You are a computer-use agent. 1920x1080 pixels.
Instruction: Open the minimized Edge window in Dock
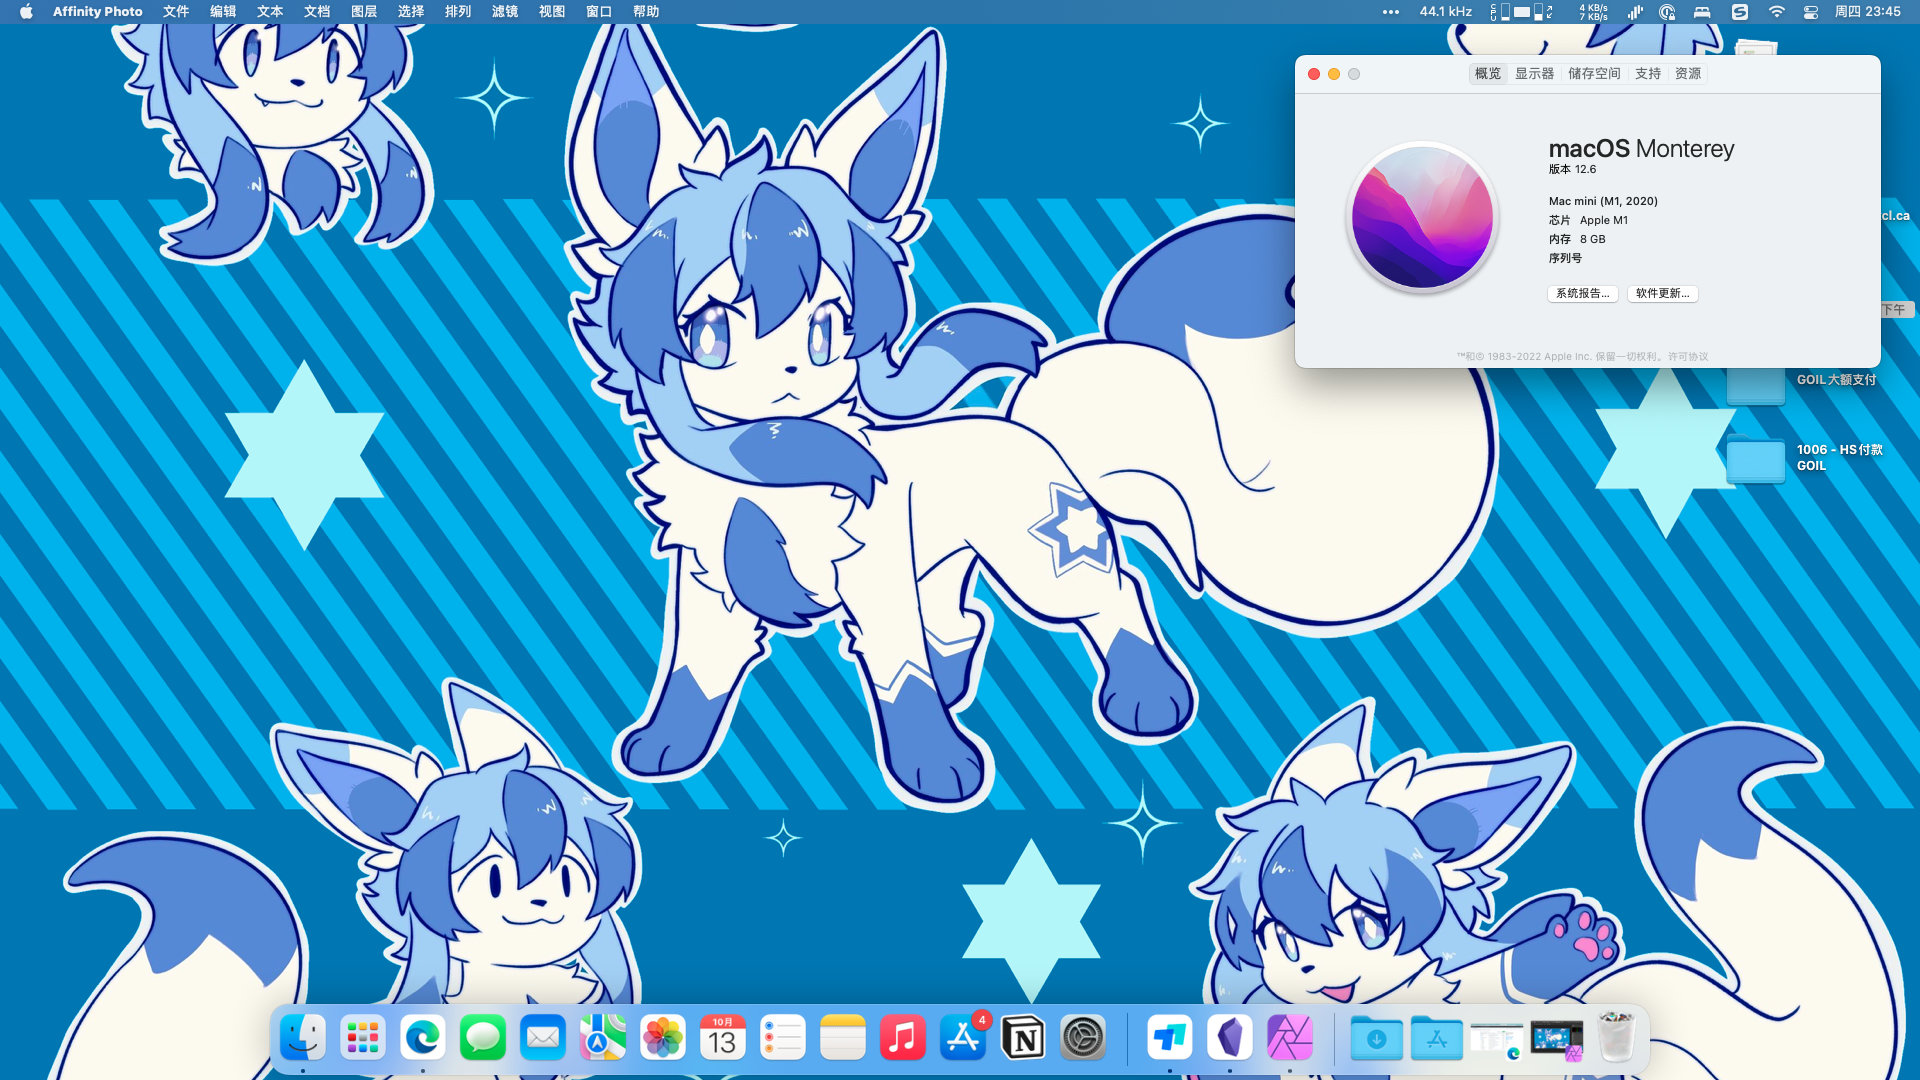click(1496, 1040)
